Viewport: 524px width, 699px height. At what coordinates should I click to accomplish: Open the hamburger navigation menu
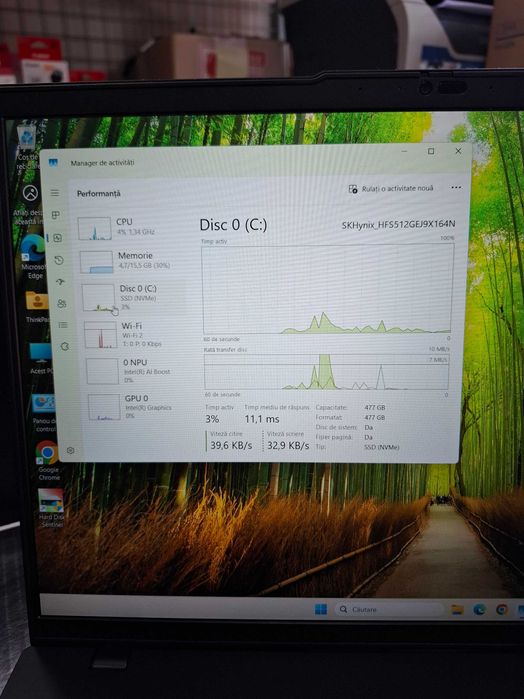tap(55, 193)
